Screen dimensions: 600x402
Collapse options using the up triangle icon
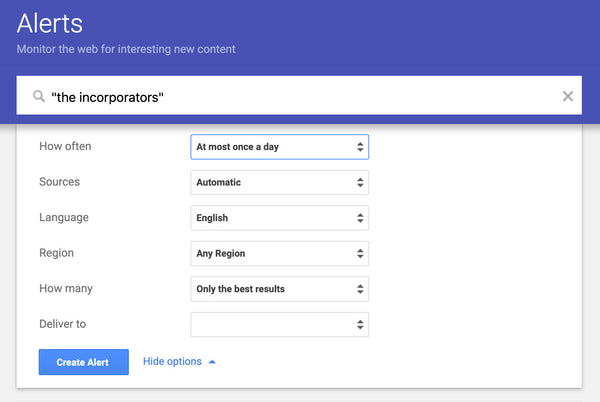pyautogui.click(x=212, y=362)
